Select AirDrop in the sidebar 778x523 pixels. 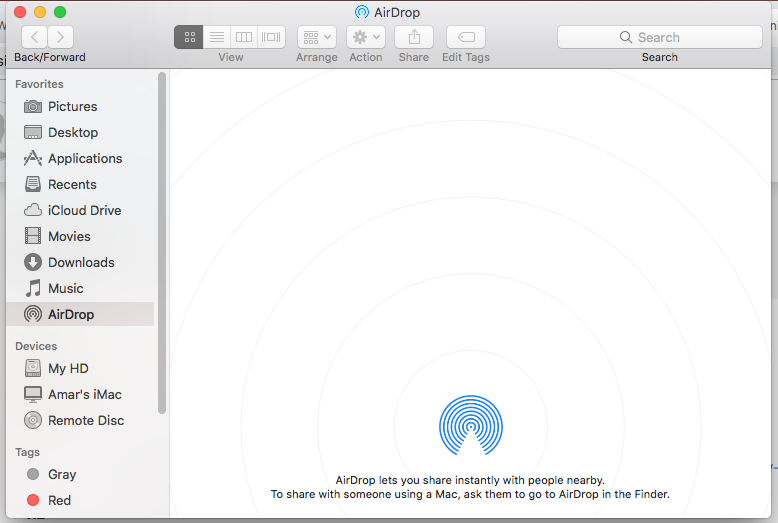click(x=80, y=314)
